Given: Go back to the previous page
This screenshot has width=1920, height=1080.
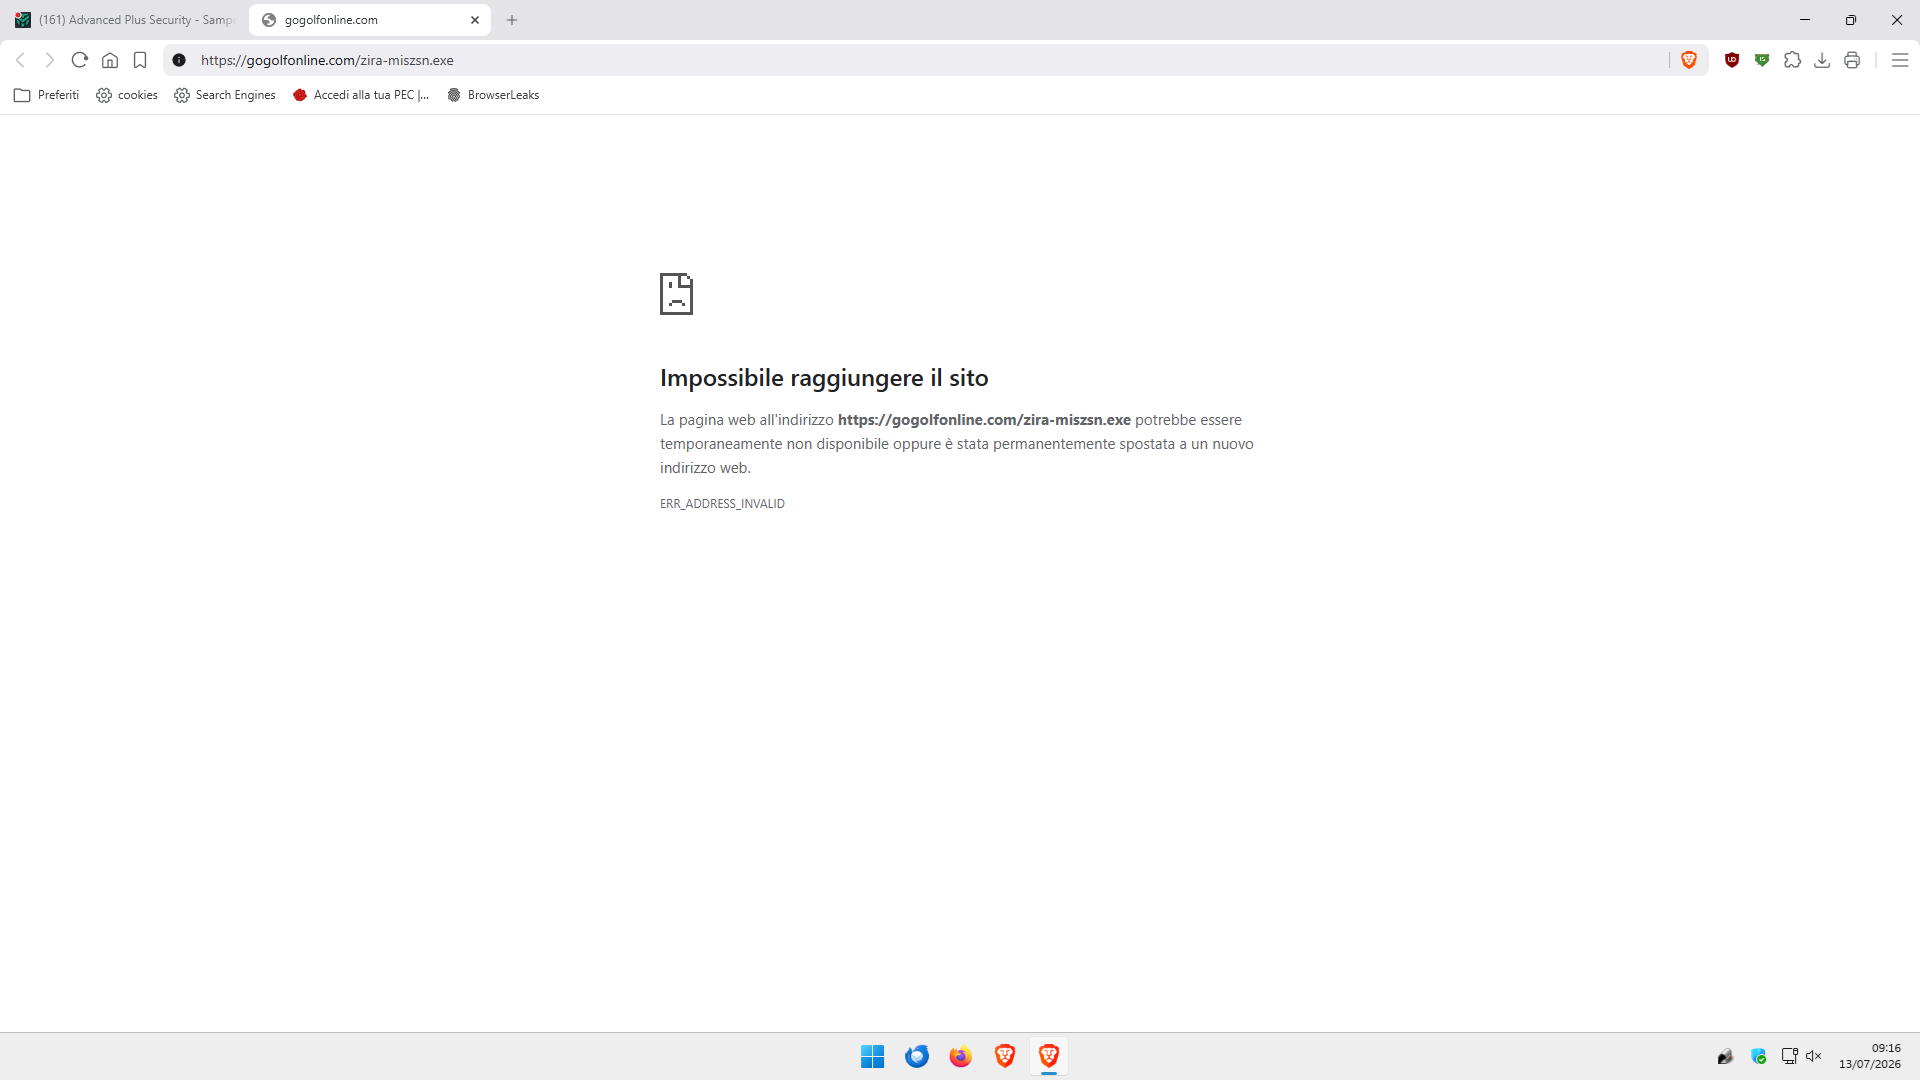Looking at the screenshot, I should tap(20, 60).
